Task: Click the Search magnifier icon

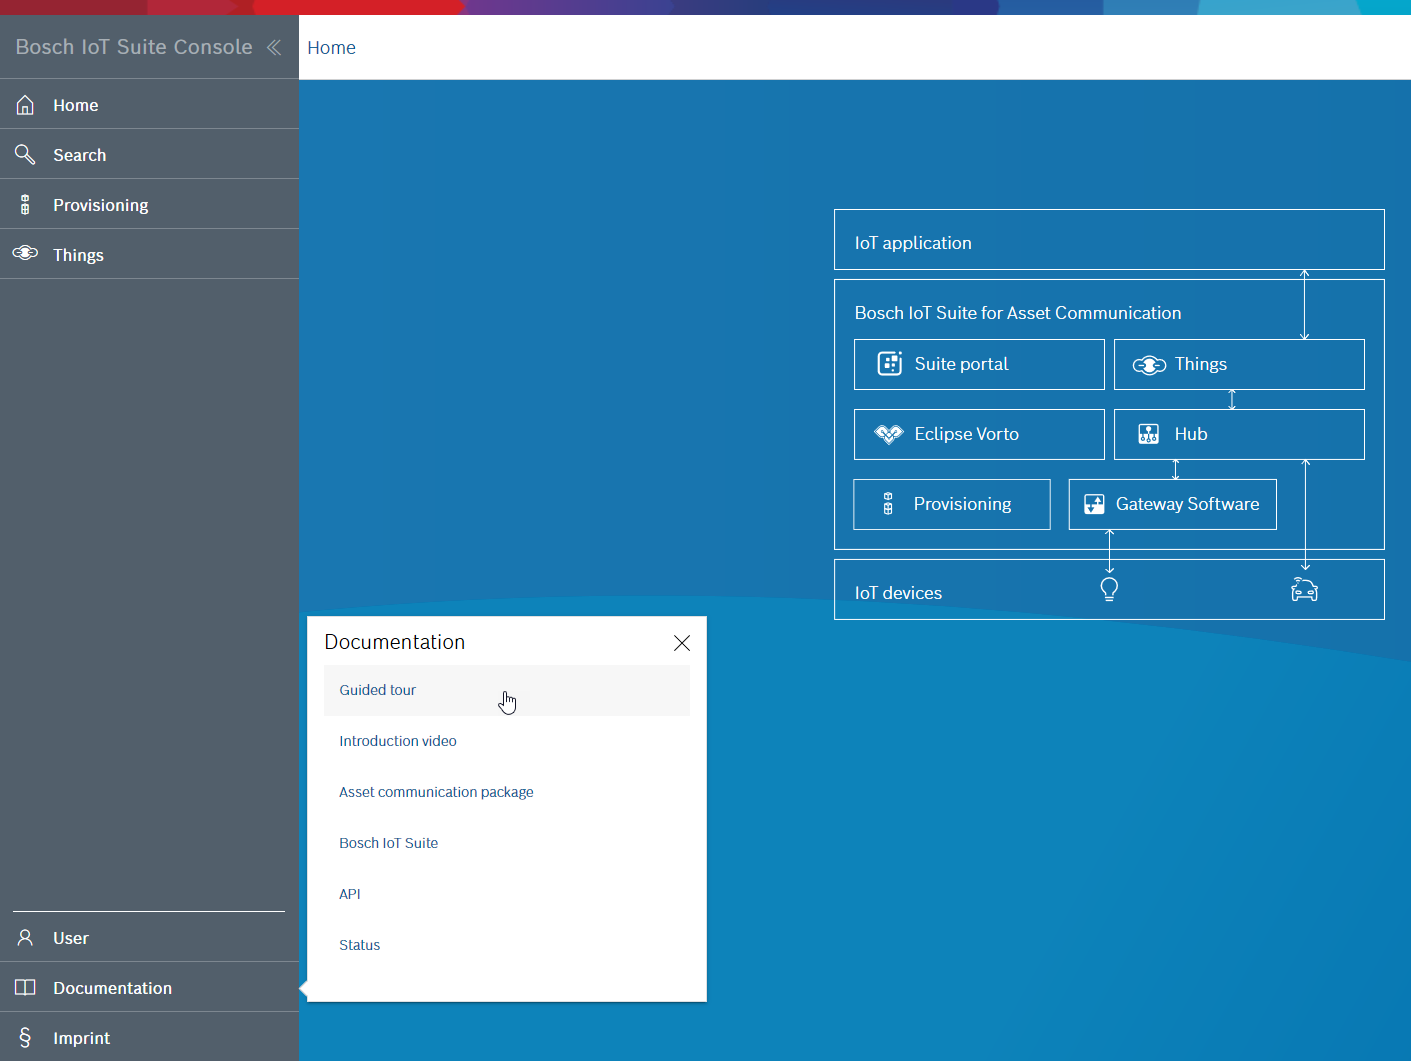Action: click(25, 154)
